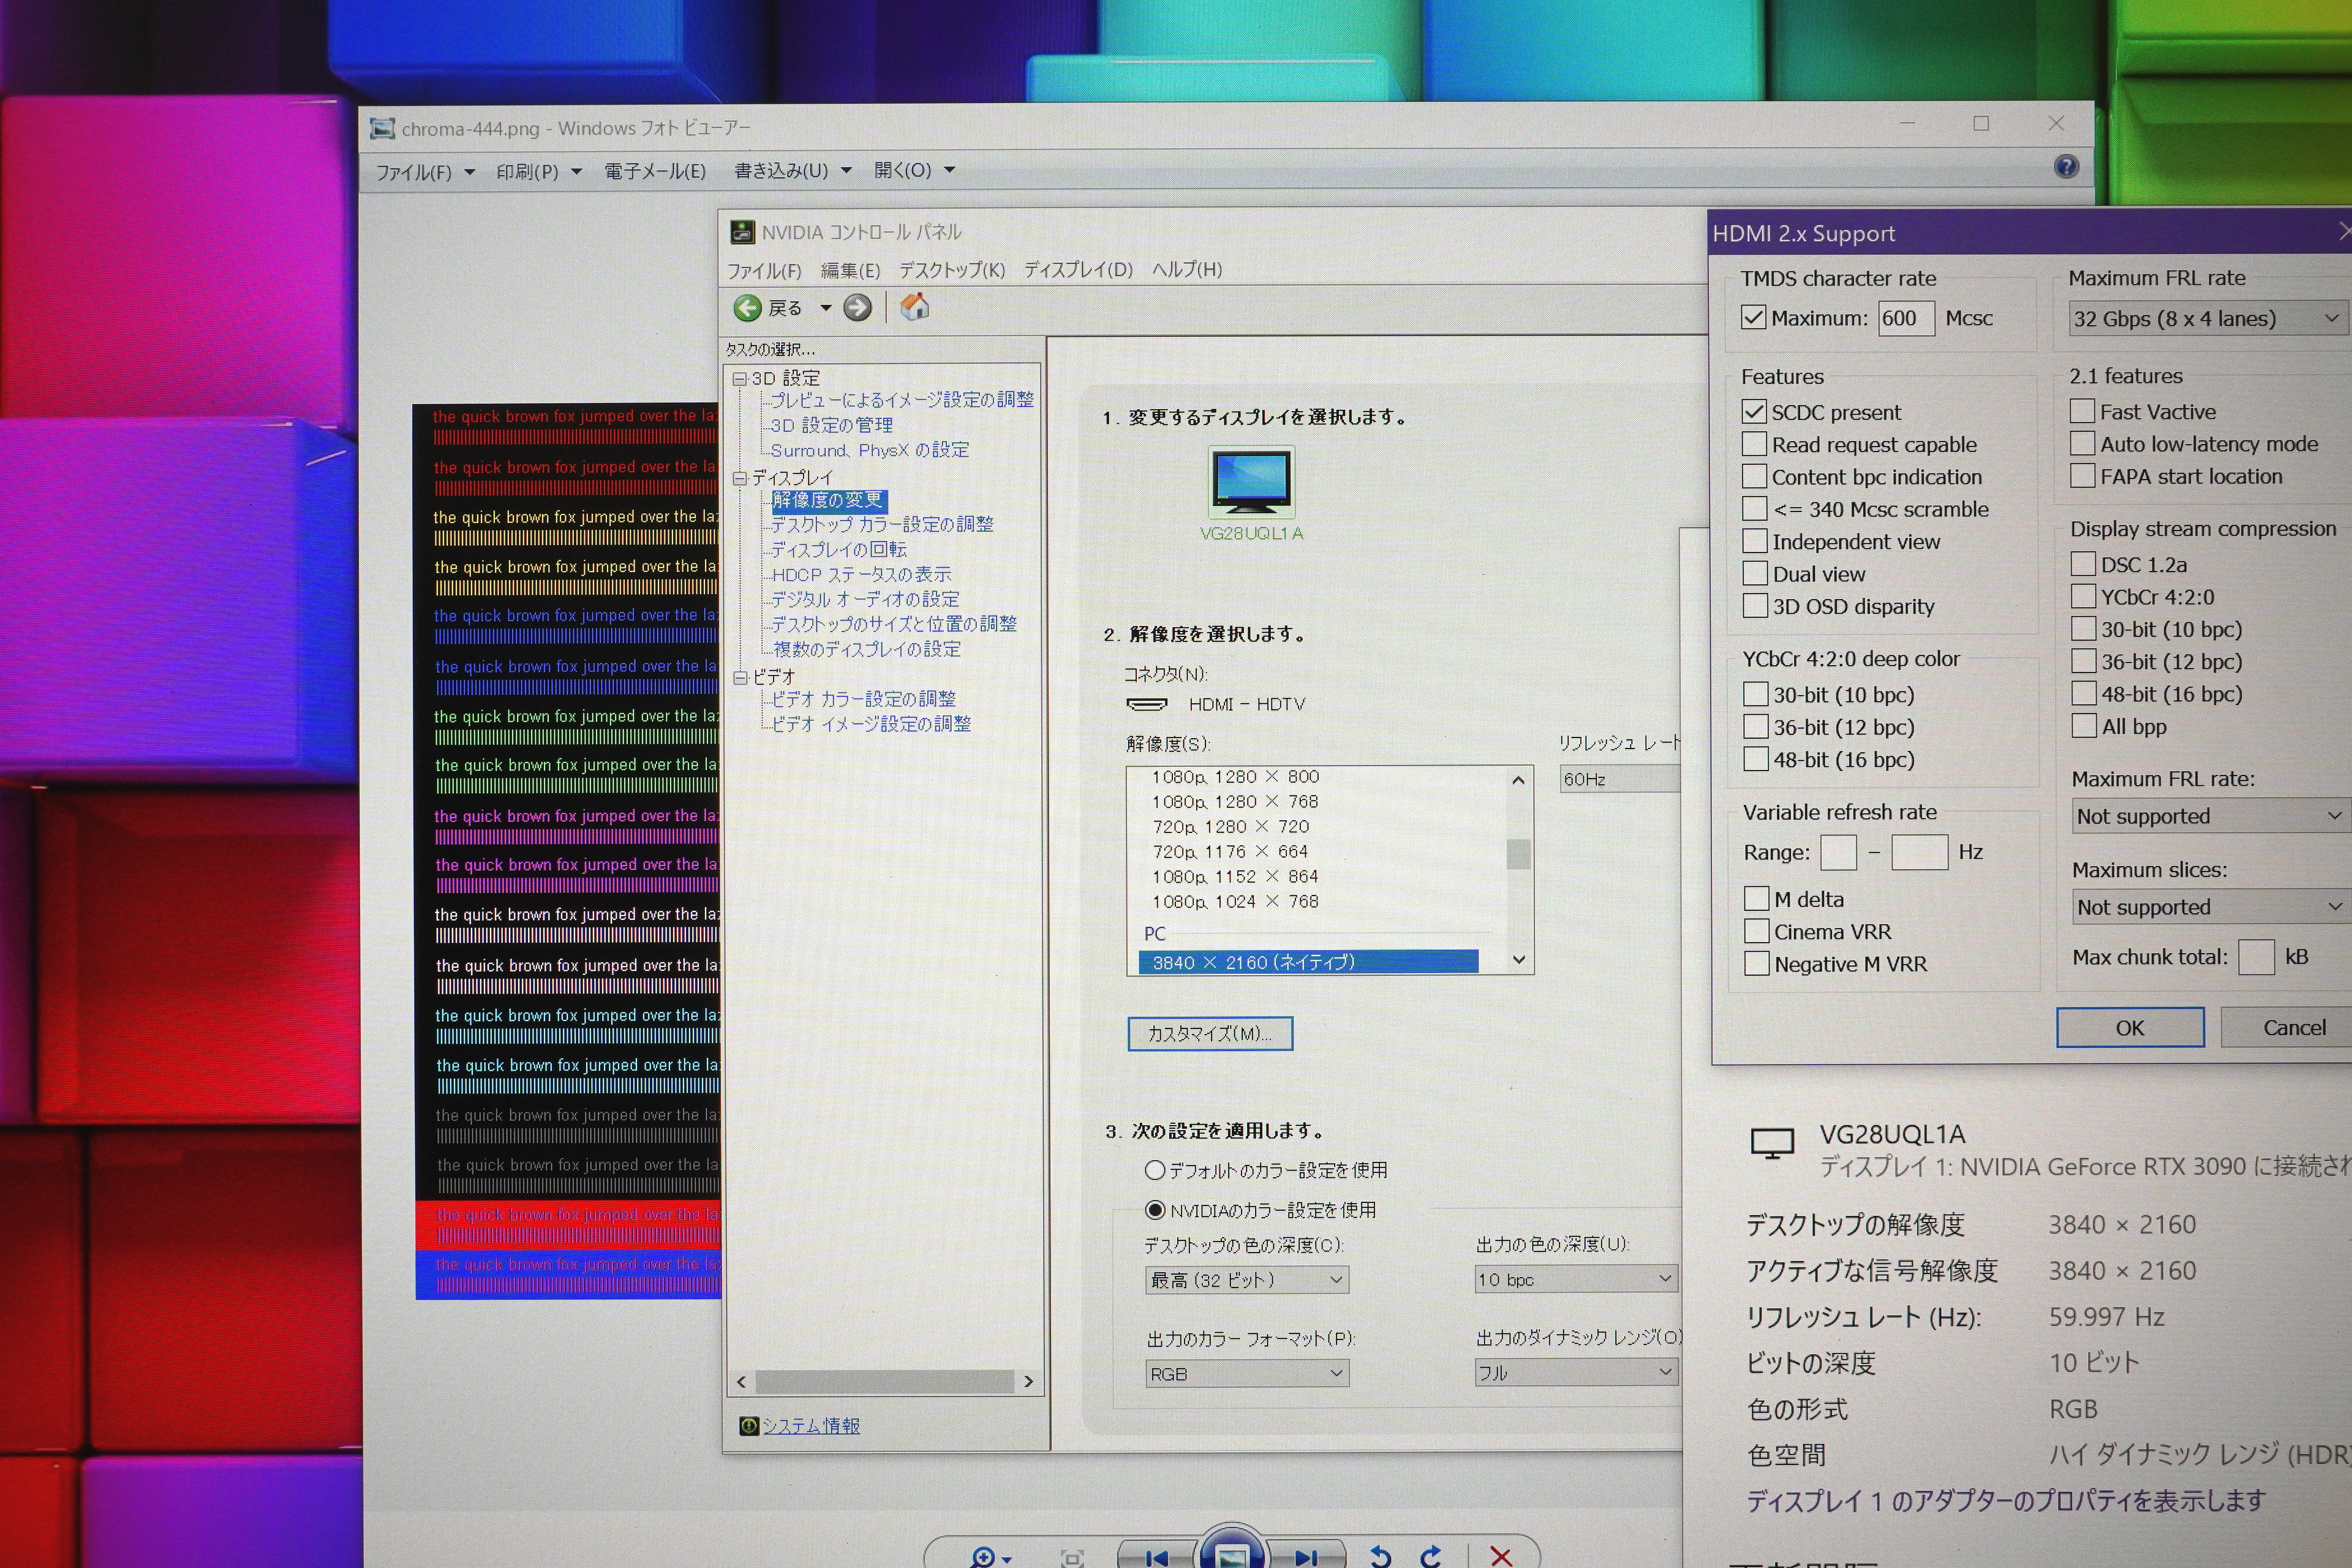
Task: Collapse the 3D 設定 tree node
Action: (x=740, y=378)
